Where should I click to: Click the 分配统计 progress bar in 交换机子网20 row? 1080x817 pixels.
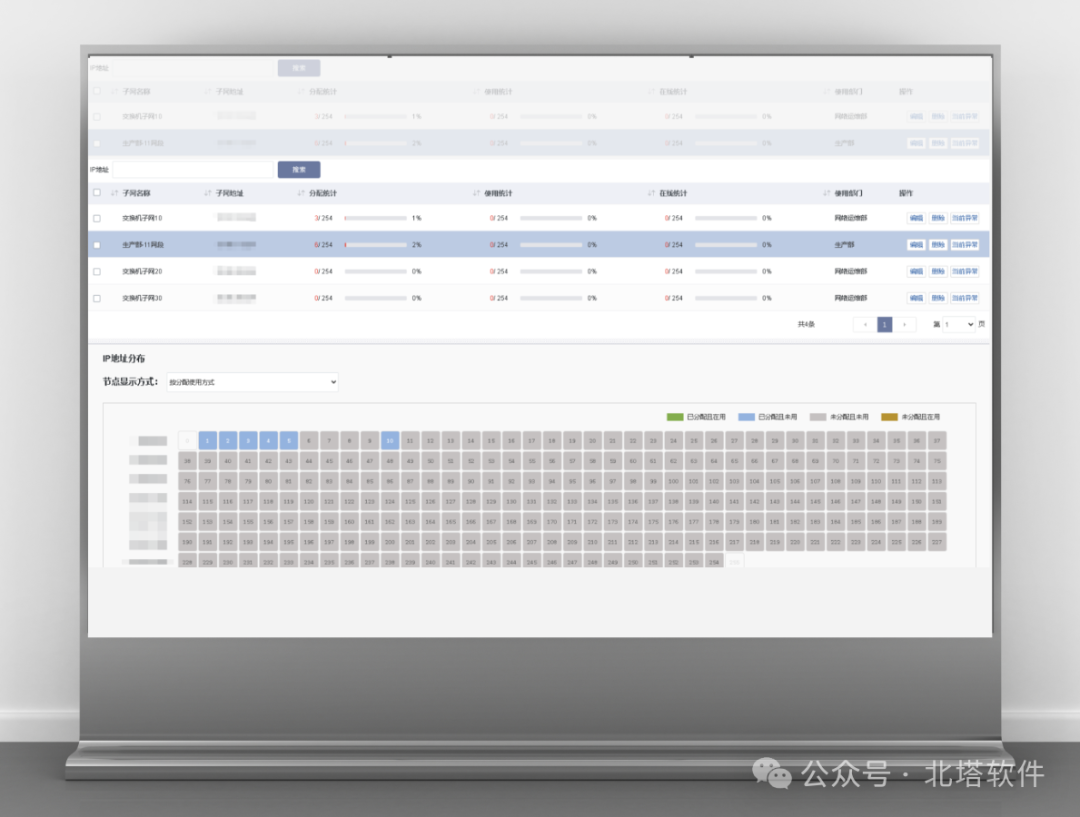coord(376,271)
